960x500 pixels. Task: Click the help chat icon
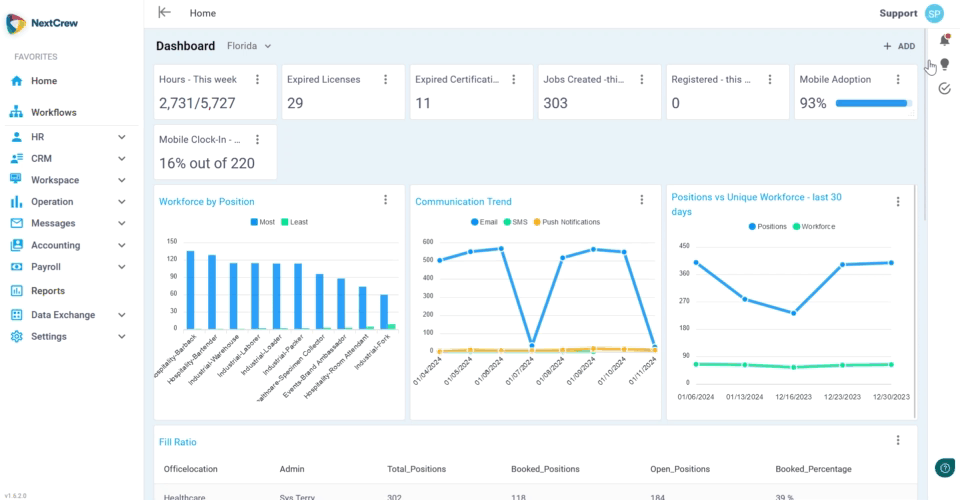[945, 468]
